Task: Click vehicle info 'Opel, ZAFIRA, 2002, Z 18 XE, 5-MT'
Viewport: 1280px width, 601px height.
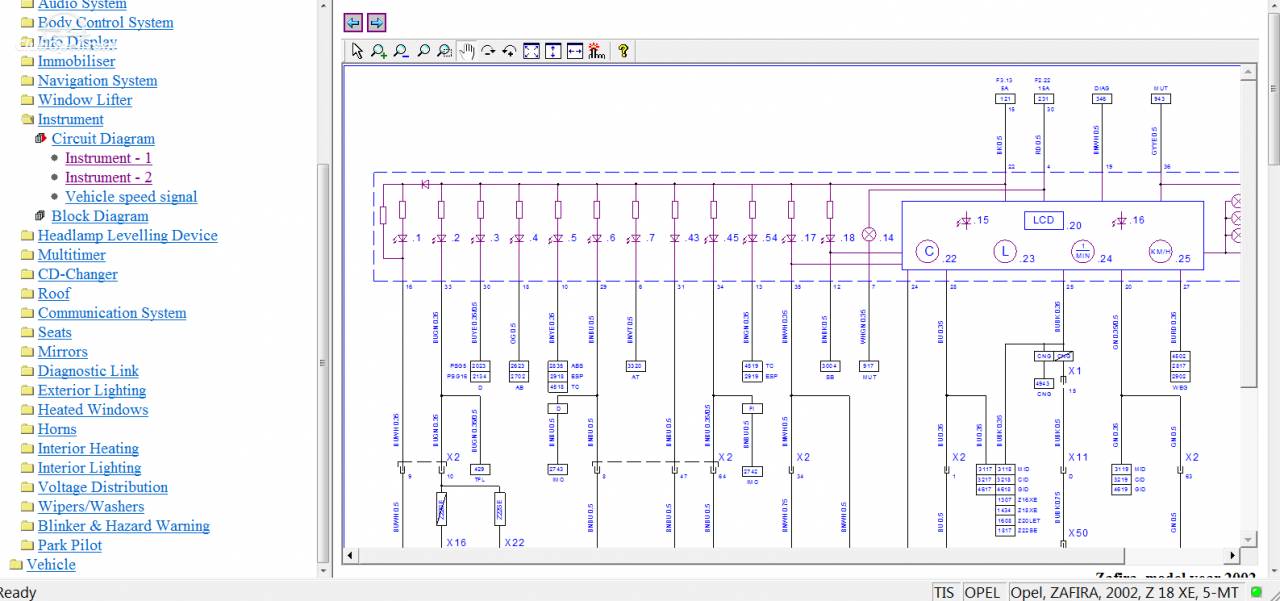Action: click(x=1125, y=592)
